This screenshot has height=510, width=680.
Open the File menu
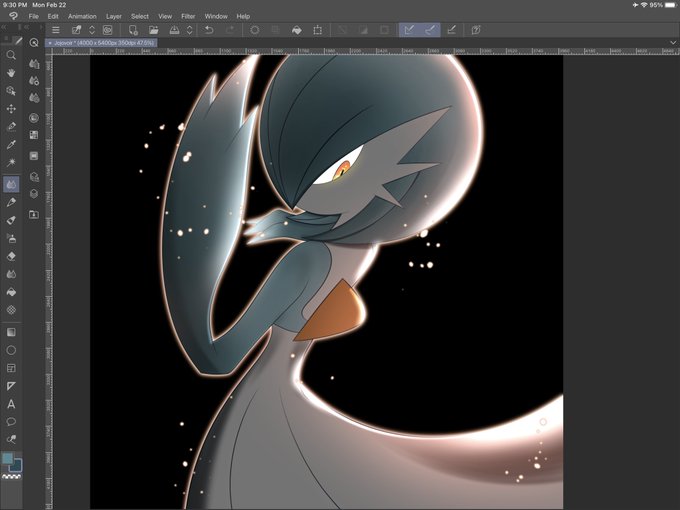click(x=33, y=16)
